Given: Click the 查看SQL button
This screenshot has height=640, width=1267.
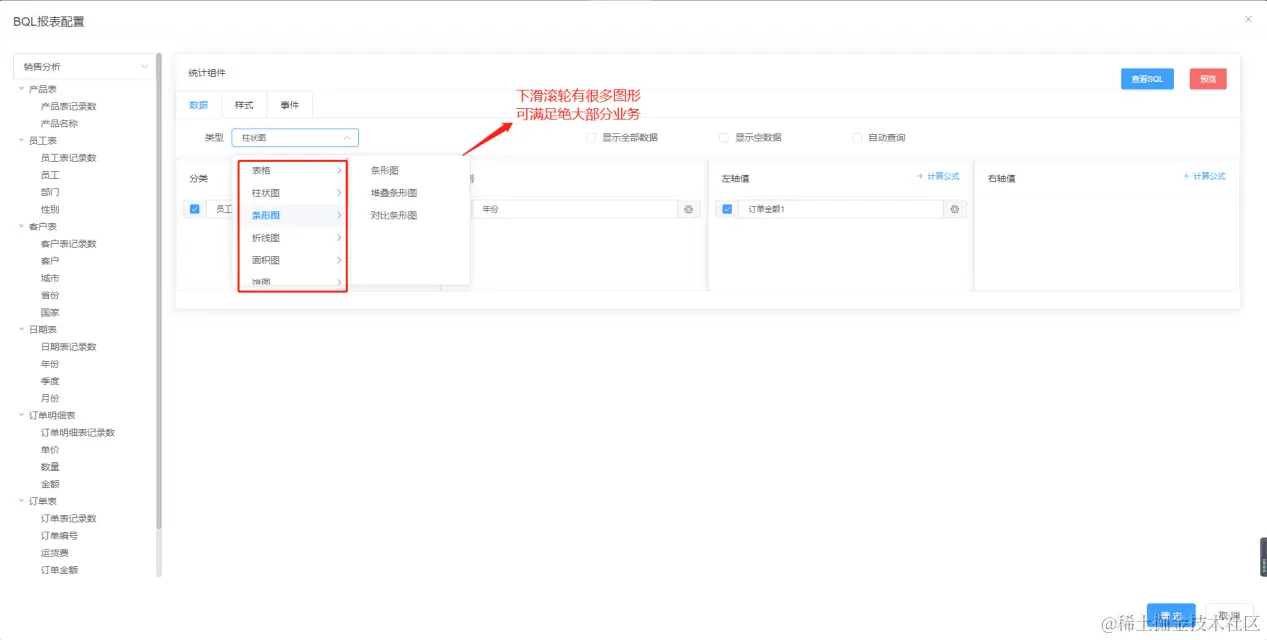Looking at the screenshot, I should tap(1147, 79).
